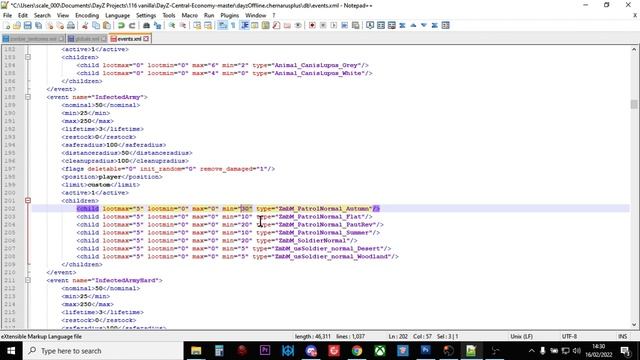
Task: Toggle the indent guide toolbar icon
Action: 244,25
